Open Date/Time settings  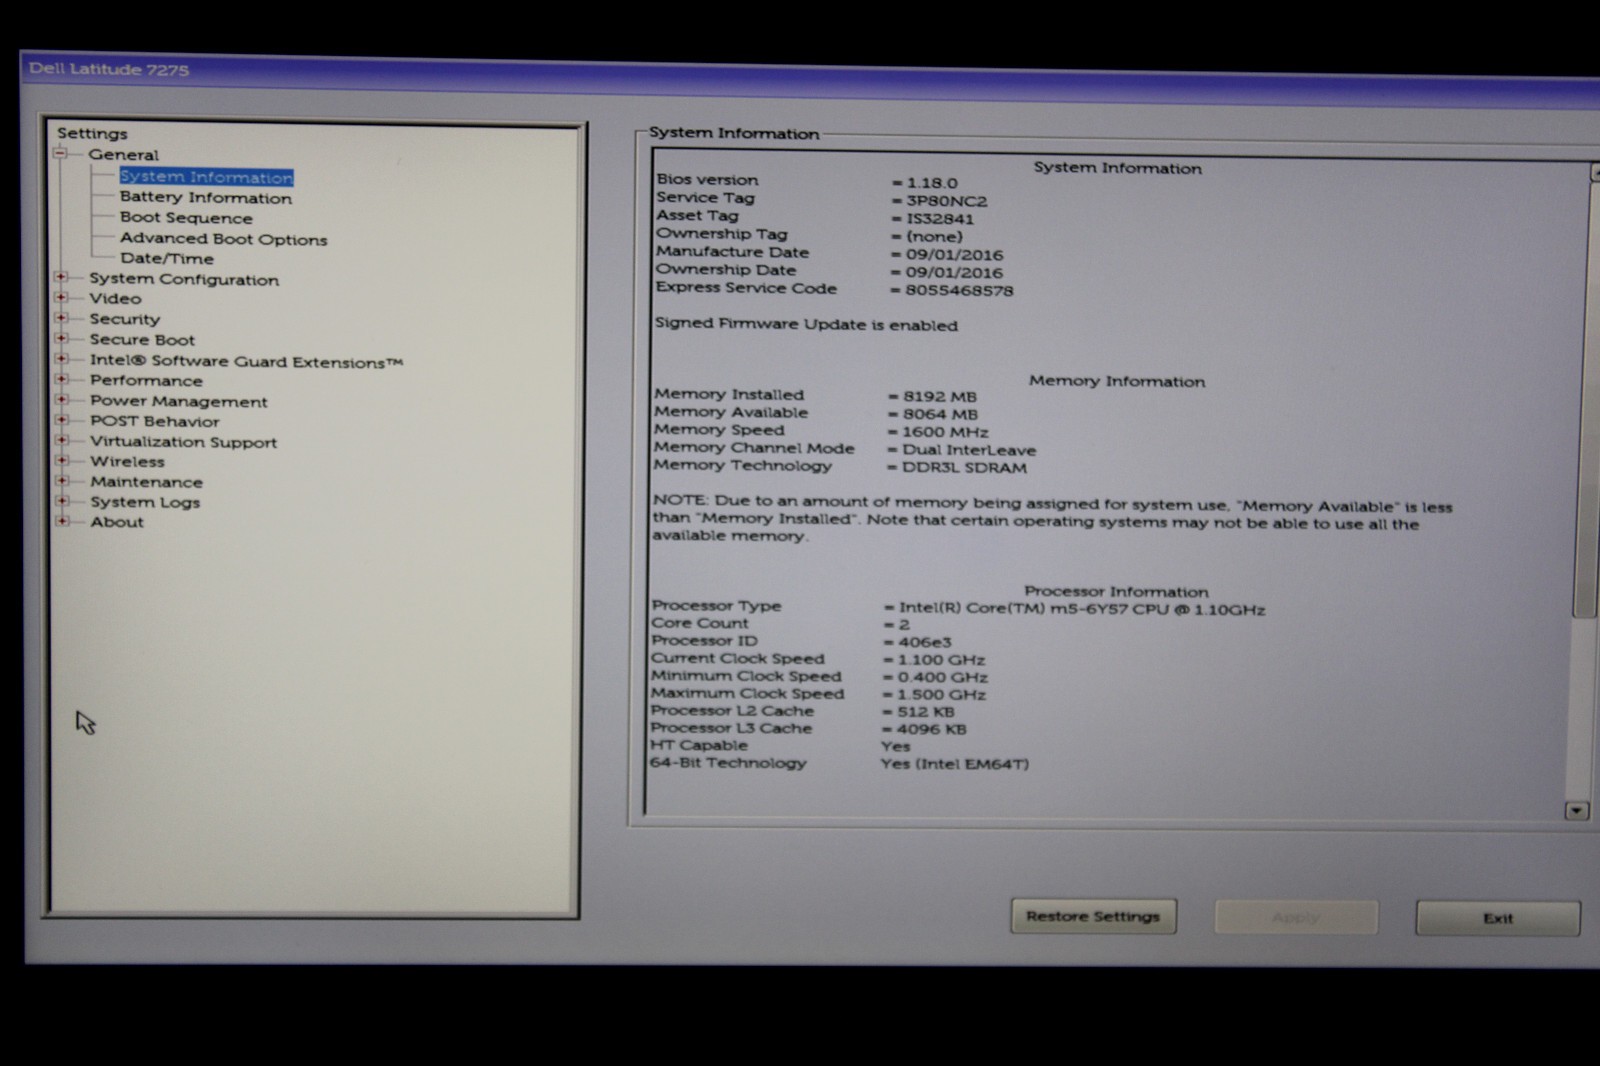pyautogui.click(x=166, y=258)
